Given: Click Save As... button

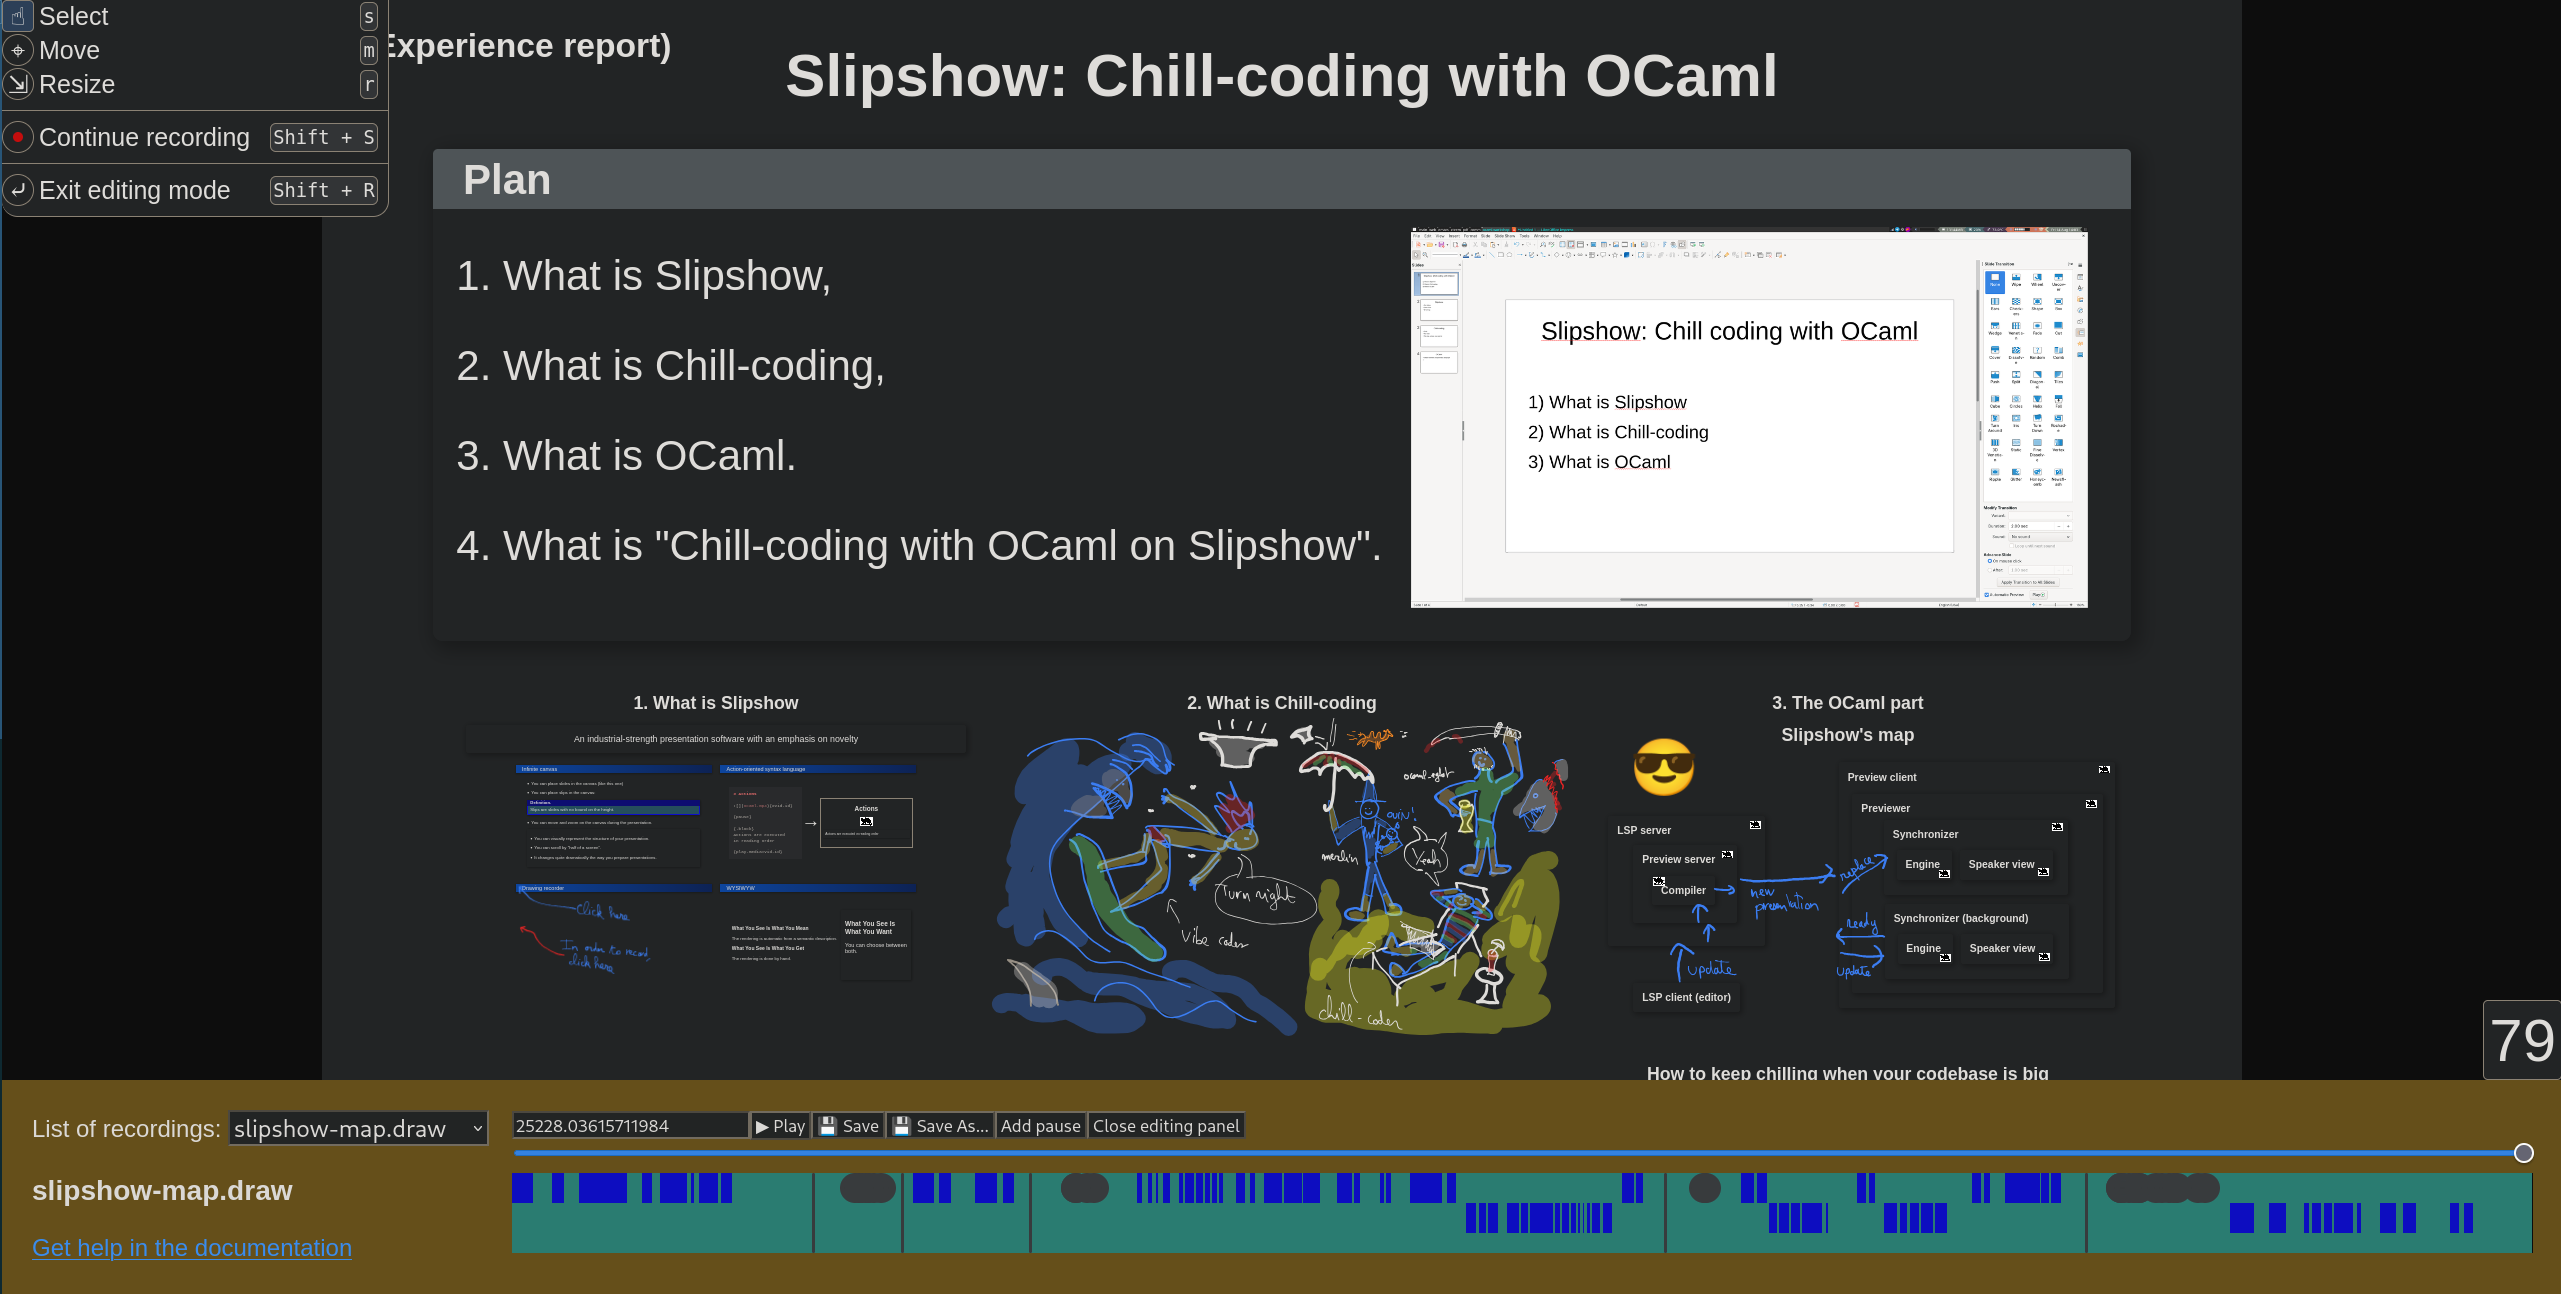Looking at the screenshot, I should 940,1126.
